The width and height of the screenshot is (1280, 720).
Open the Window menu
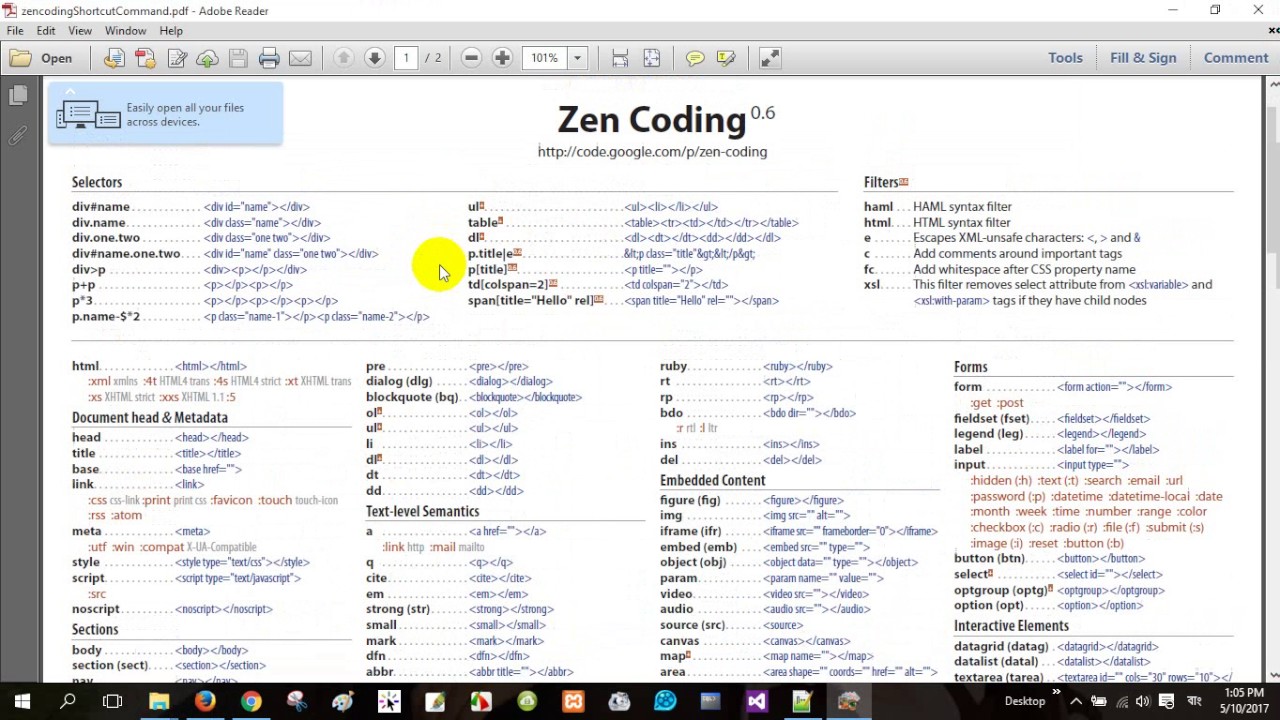click(x=125, y=31)
